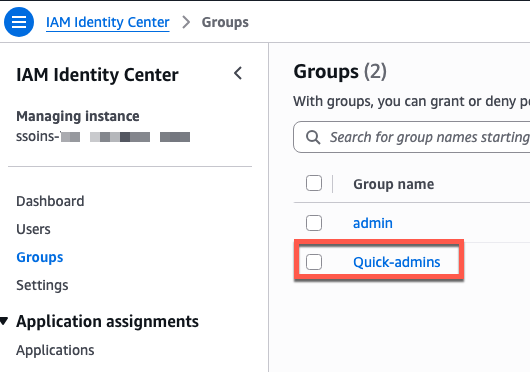The image size is (530, 372).
Task: Go to Users in the sidebar
Action: pos(33,229)
